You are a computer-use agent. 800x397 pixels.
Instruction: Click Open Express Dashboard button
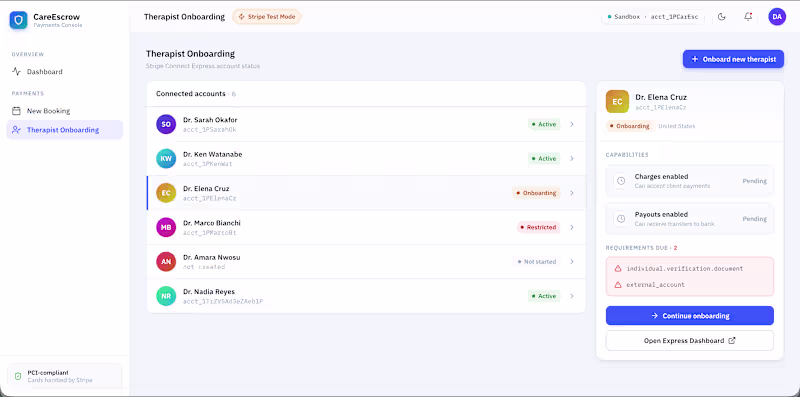click(690, 340)
